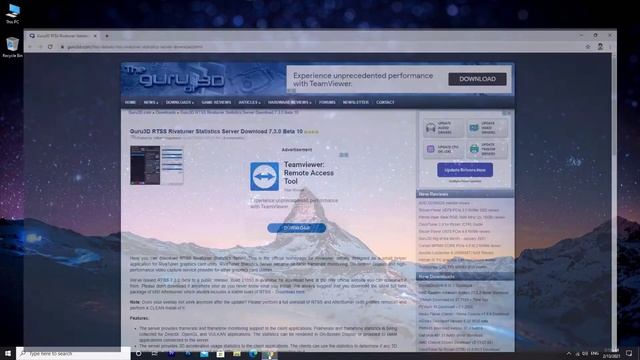Viewport: 640px width, 360px height.
Task: Go to HOME in the site navigation
Action: (130, 102)
